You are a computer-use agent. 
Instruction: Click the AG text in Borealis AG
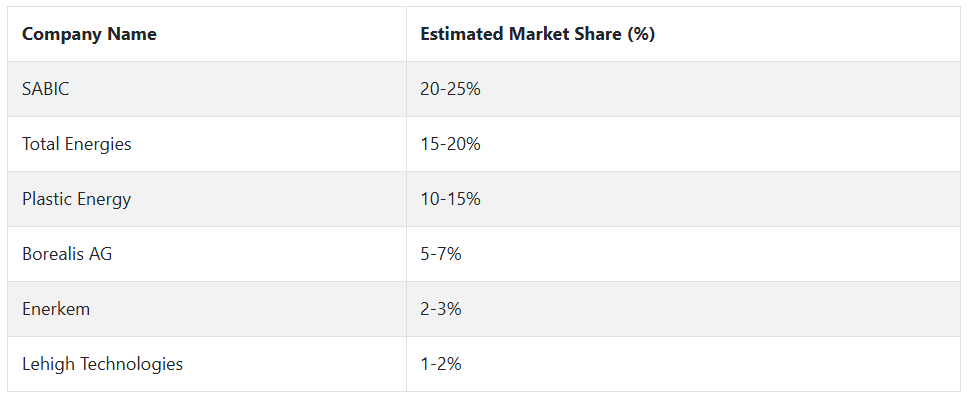101,254
